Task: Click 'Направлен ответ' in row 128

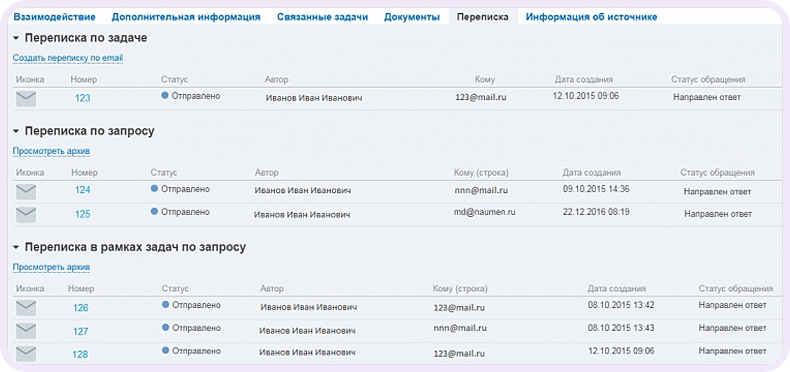Action: pos(733,351)
